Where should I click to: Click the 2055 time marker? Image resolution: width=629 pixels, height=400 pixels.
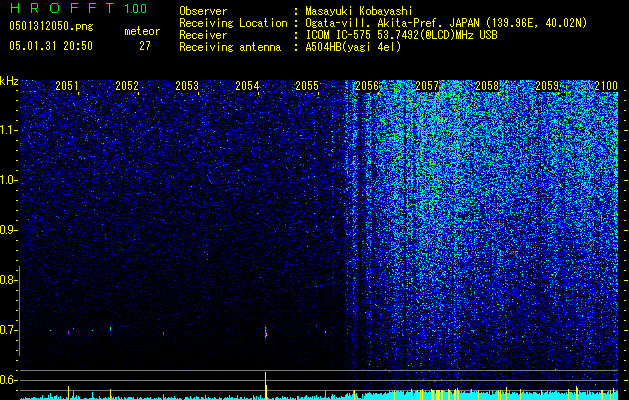click(x=307, y=86)
